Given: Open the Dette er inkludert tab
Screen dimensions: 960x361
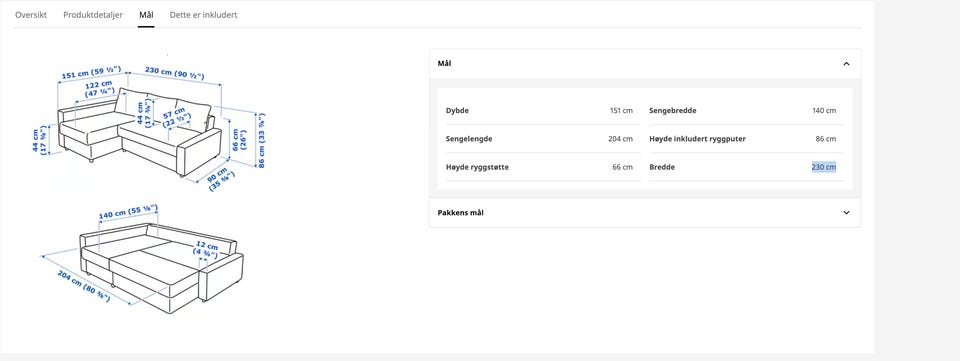Looking at the screenshot, I should 203,15.
